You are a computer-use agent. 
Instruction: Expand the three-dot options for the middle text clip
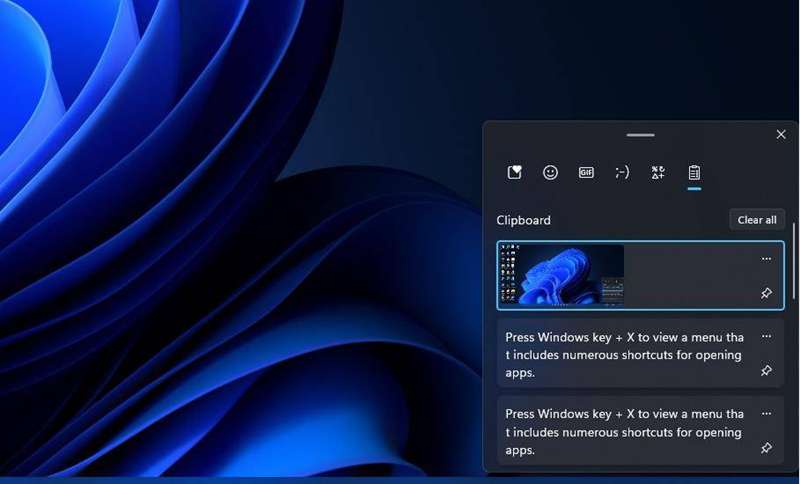[766, 336]
